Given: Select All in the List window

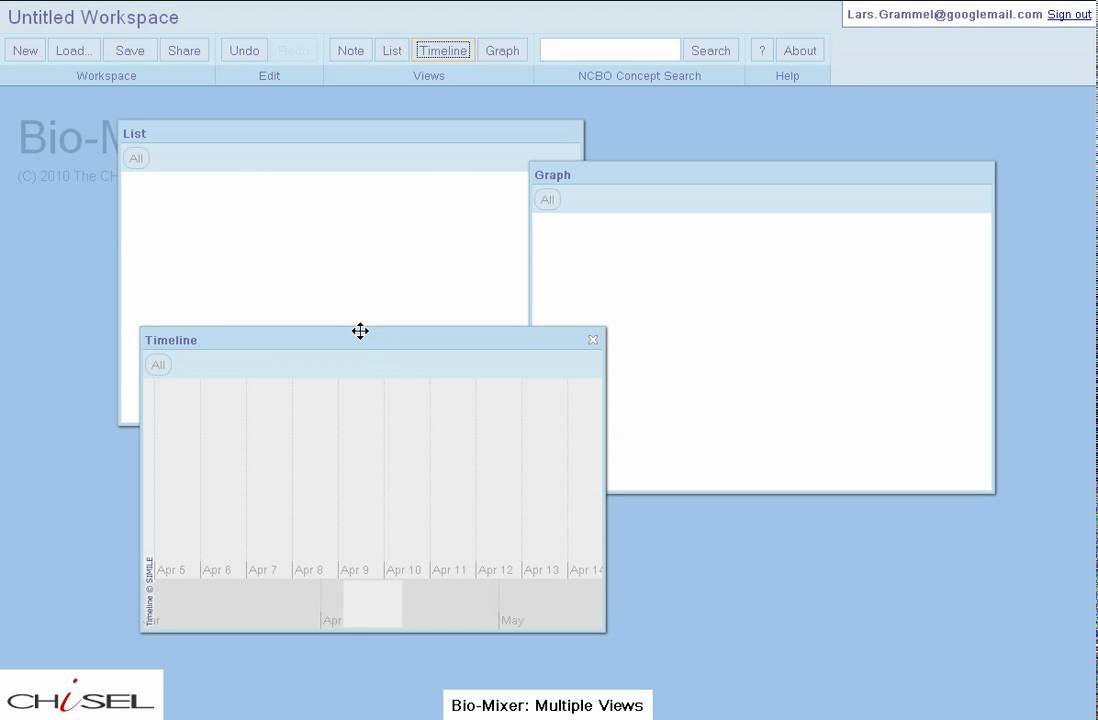Looking at the screenshot, I should coord(136,158).
